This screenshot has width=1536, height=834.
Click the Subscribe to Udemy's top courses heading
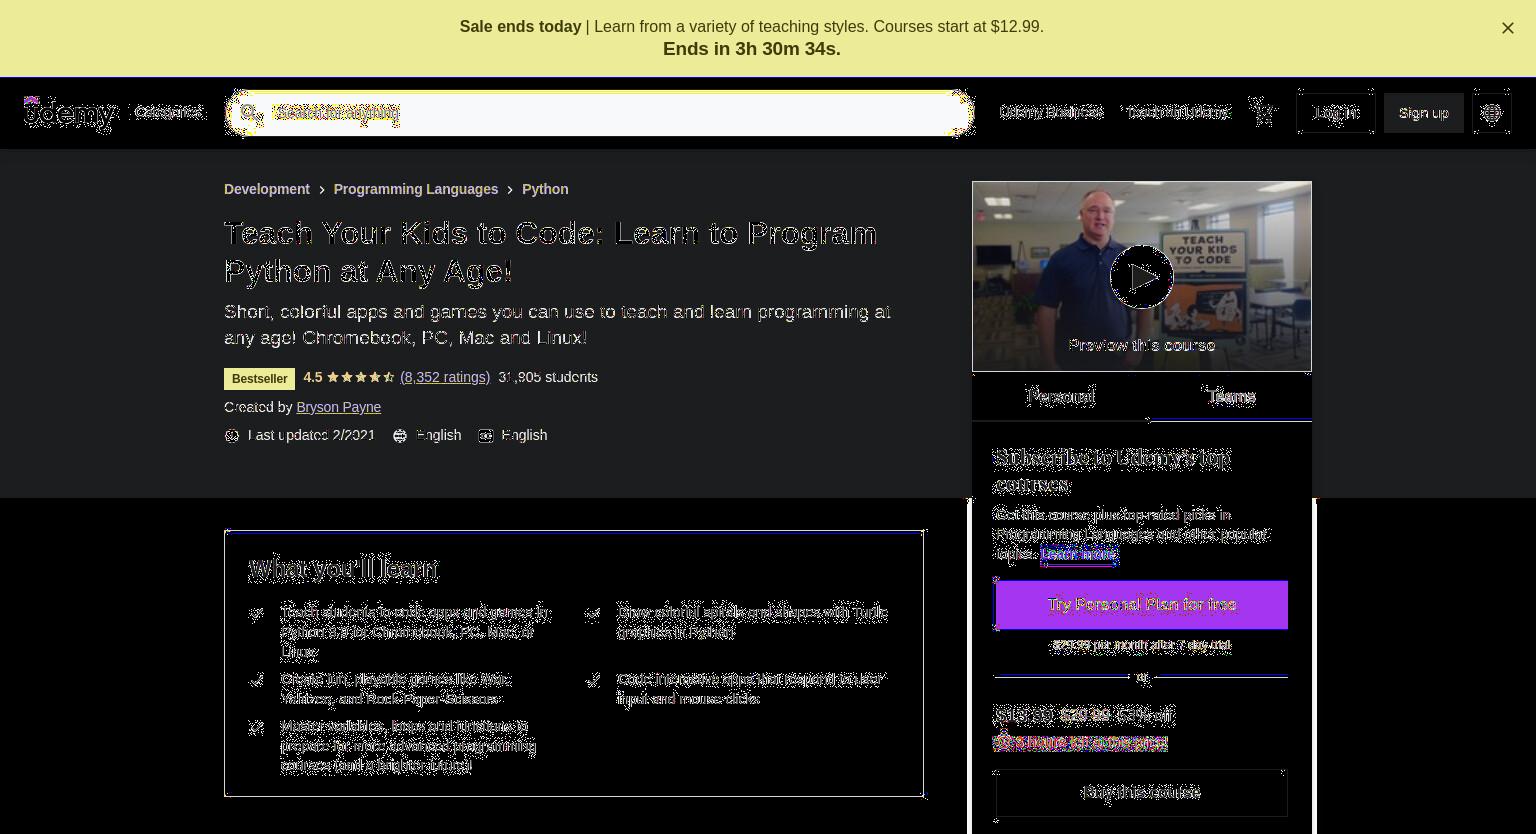1112,471
